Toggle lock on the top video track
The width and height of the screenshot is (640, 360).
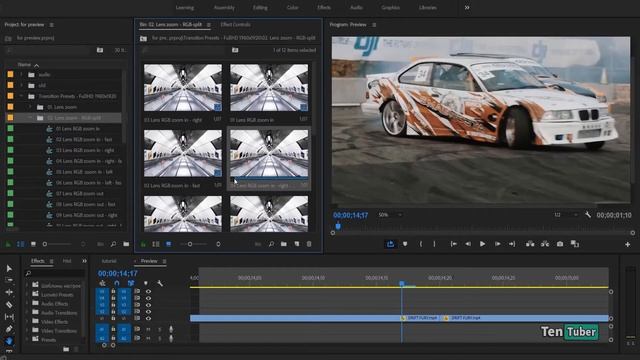pos(113,291)
